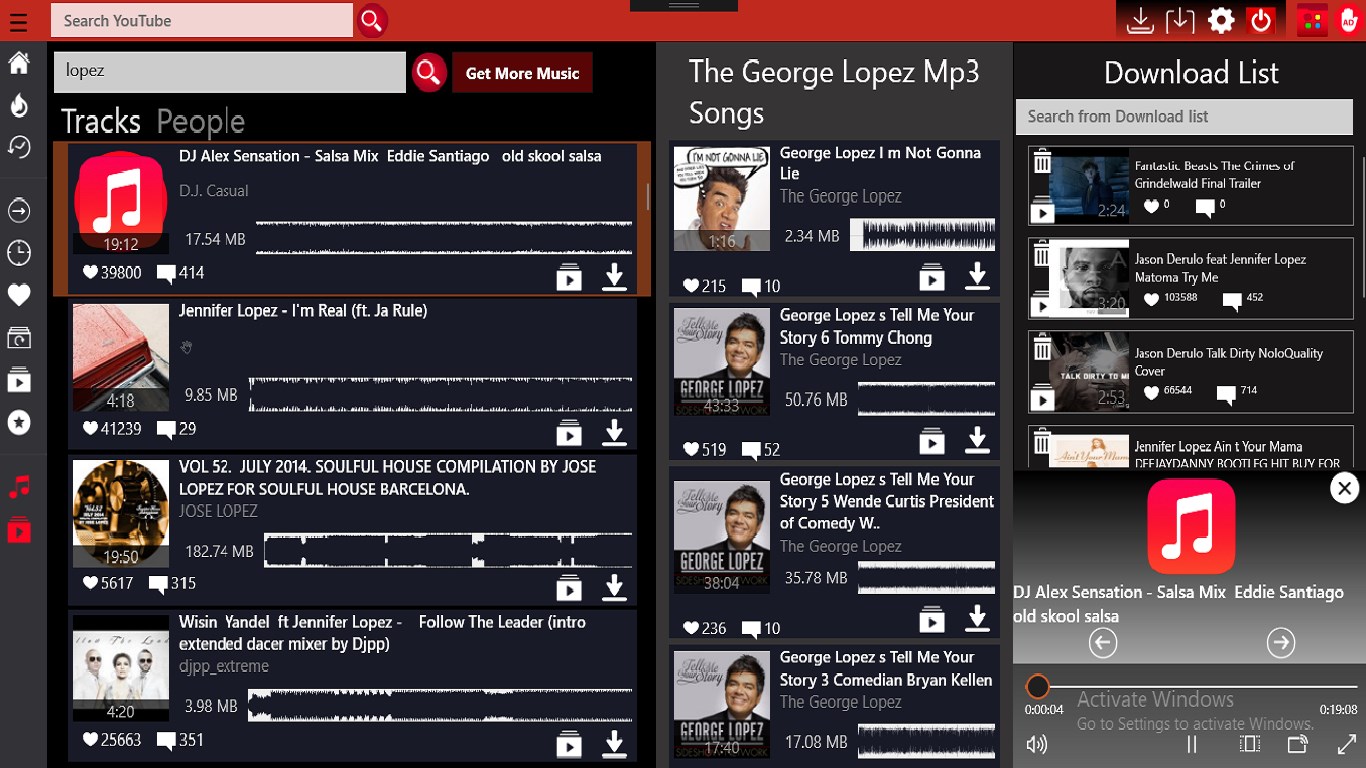Screen dimensions: 1366x768
Task: Delete Fantastic Beasts trailer from download list
Action: click(1042, 162)
